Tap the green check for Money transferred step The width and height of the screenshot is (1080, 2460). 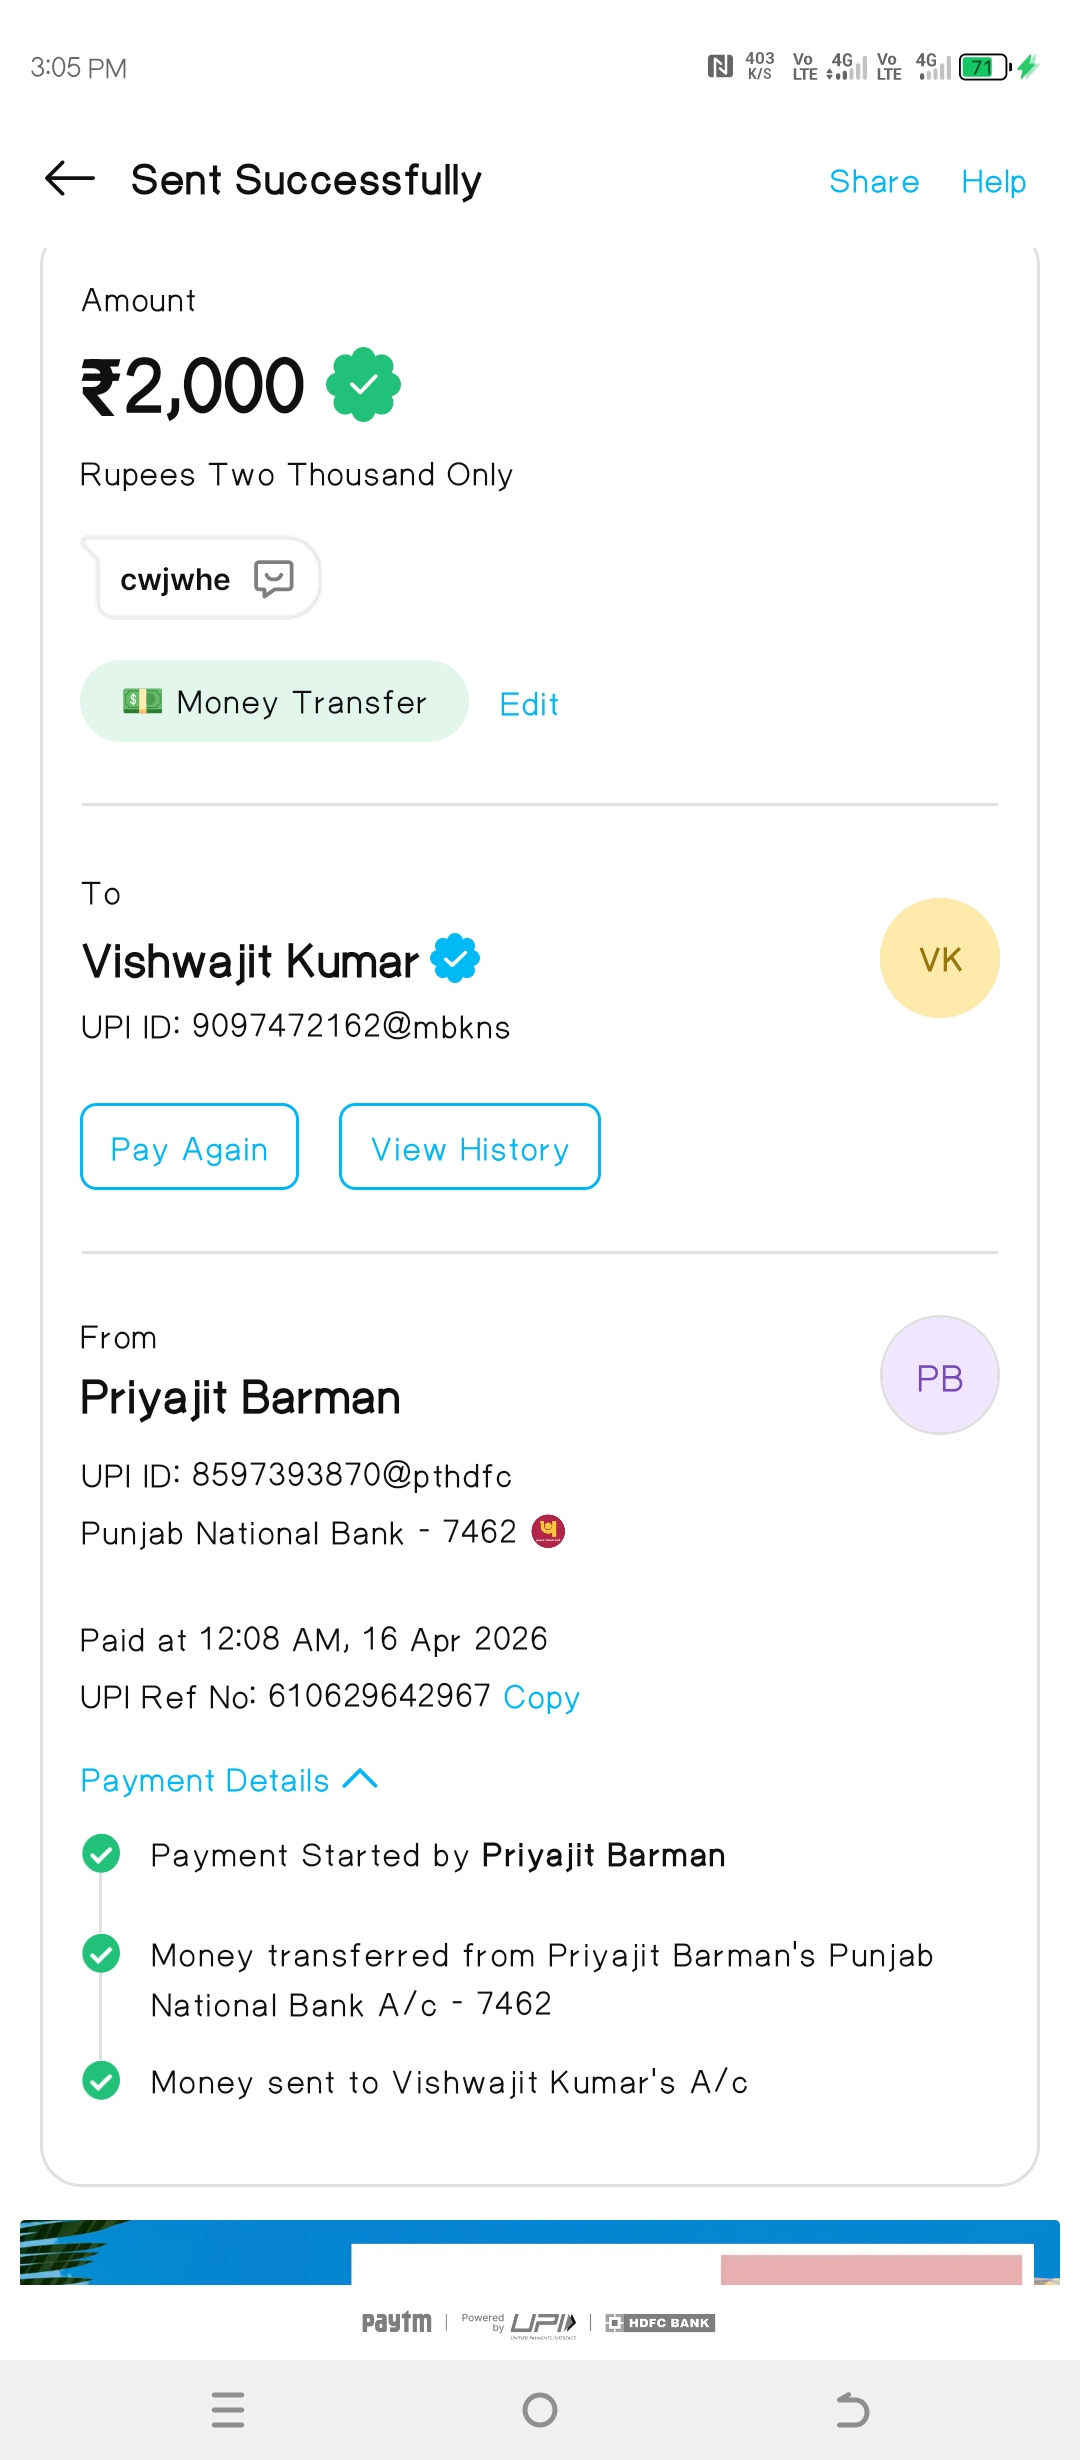tap(101, 1953)
